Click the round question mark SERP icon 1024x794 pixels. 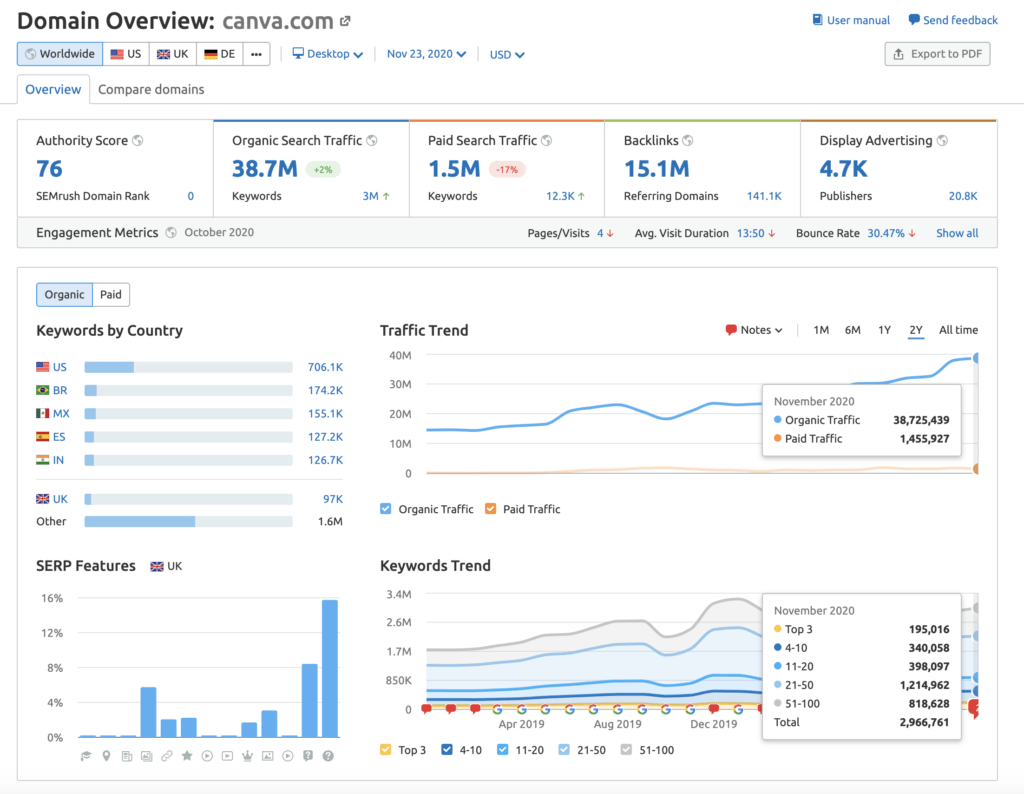328,756
